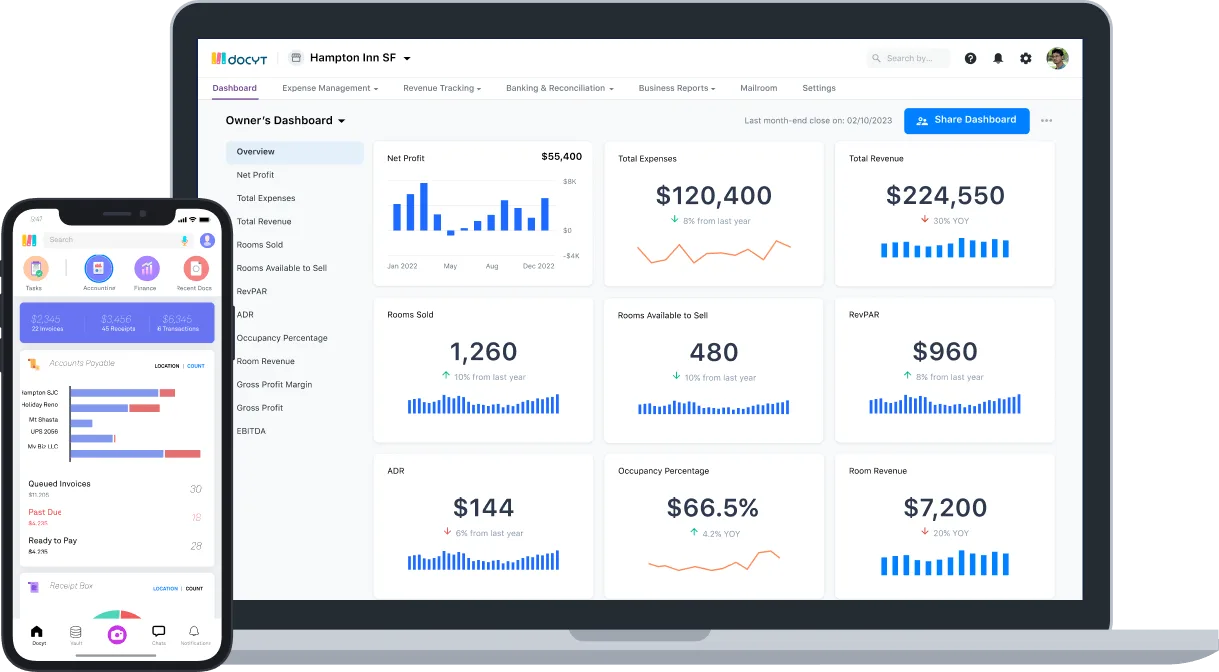
Task: Select Total Expenses in the dashboard sidebar
Action: [x=266, y=198]
